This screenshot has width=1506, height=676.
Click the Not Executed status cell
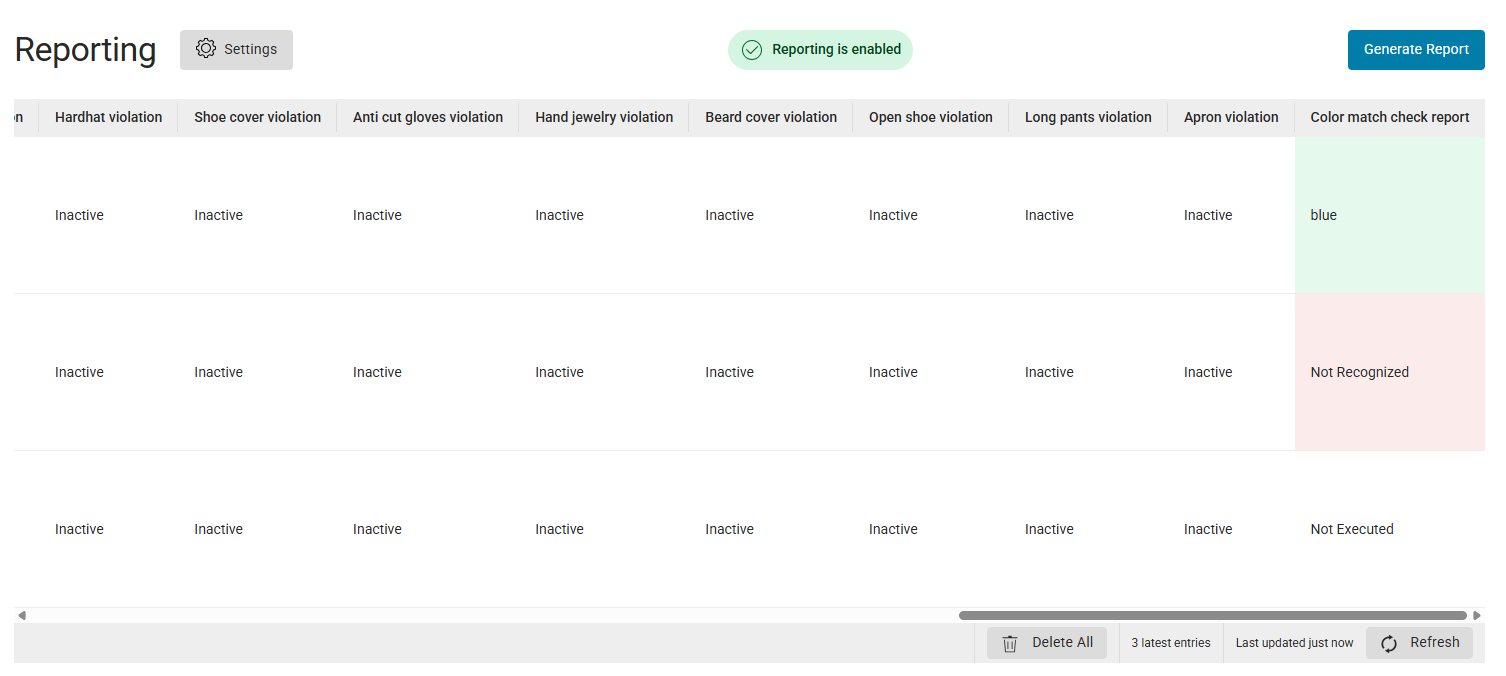[1351, 528]
